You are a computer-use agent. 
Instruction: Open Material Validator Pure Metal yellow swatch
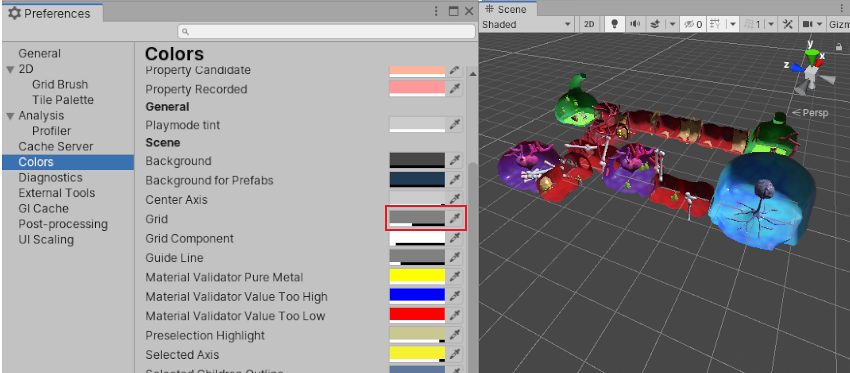tap(417, 277)
